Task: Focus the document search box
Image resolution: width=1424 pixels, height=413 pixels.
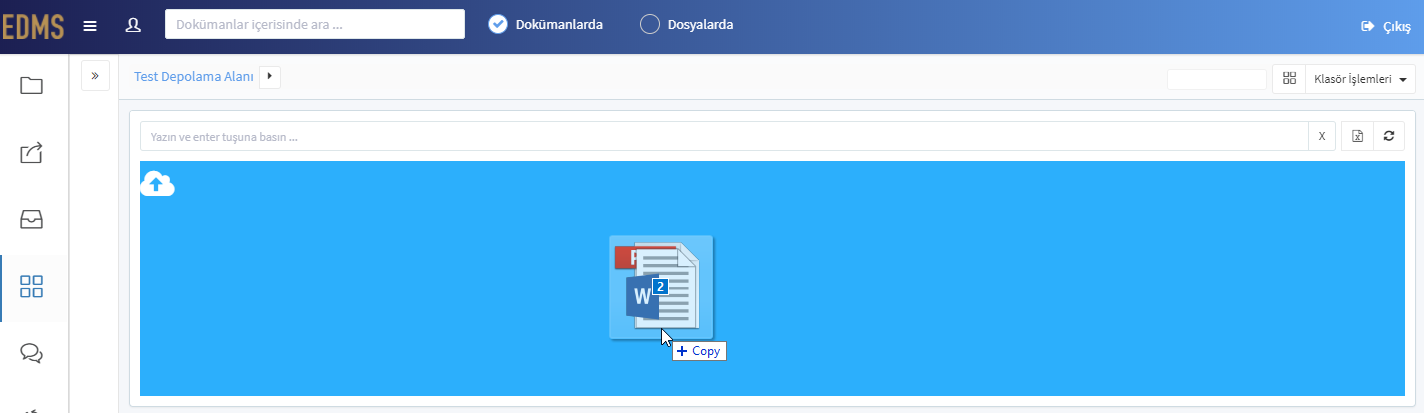Action: point(315,25)
